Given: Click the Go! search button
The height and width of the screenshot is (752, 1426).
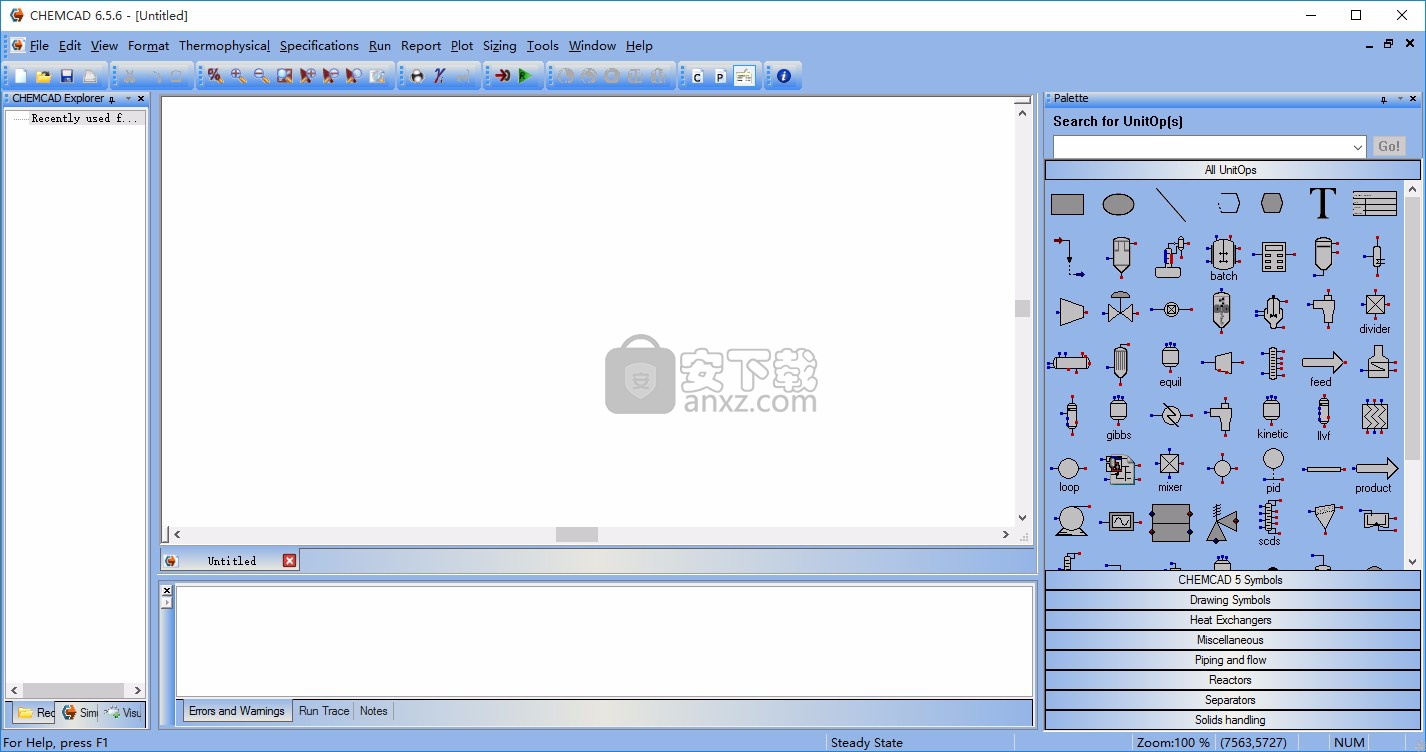Looking at the screenshot, I should click(1389, 147).
